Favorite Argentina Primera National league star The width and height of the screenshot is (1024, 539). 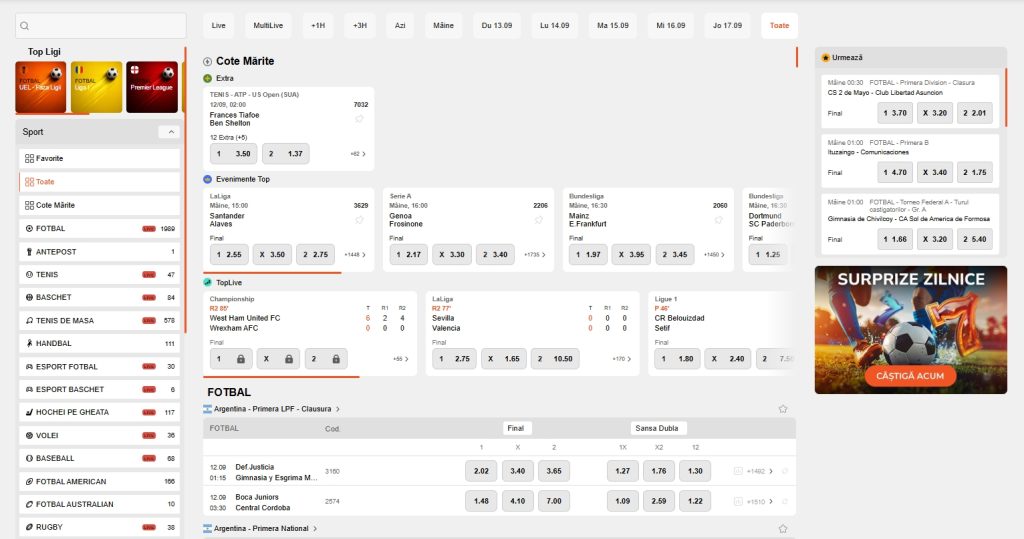pyautogui.click(x=782, y=529)
